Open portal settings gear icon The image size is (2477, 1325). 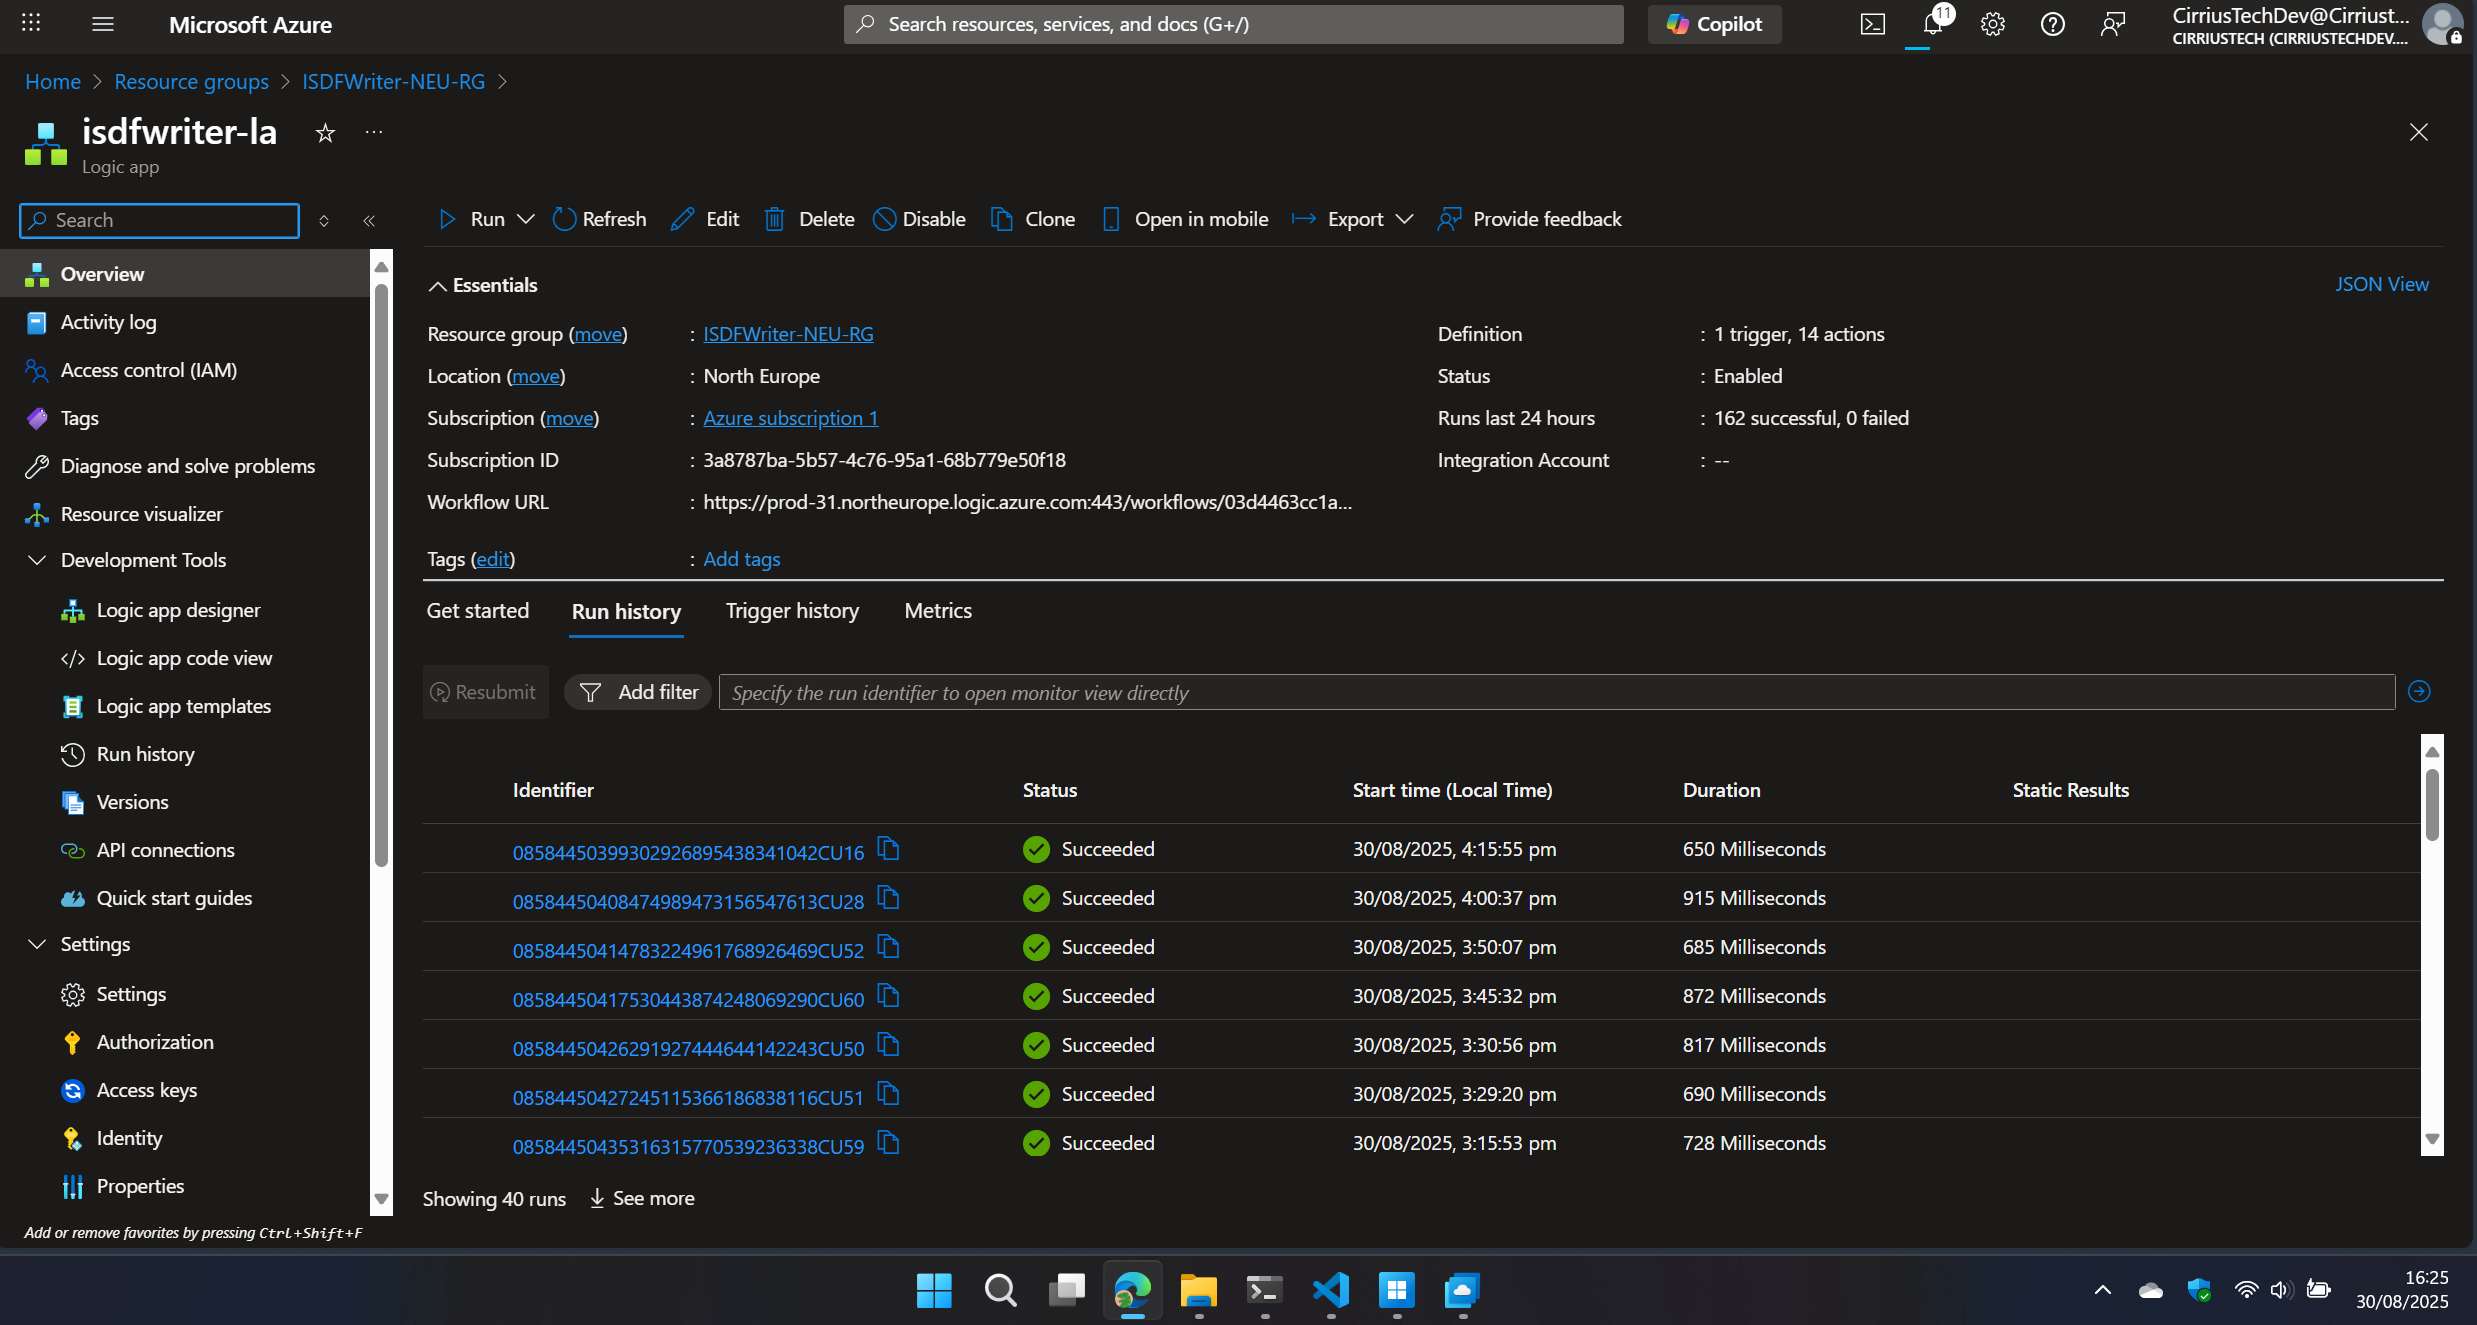[x=1992, y=24]
